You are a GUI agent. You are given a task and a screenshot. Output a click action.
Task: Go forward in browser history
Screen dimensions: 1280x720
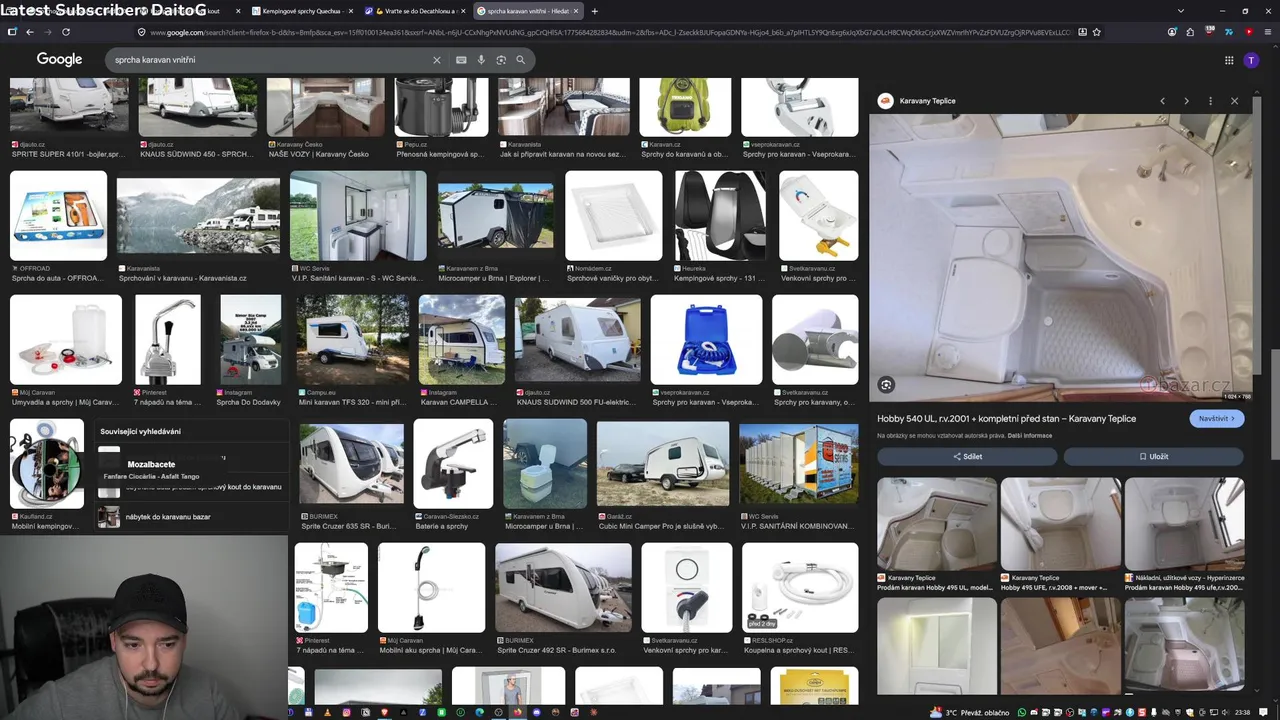[47, 32]
